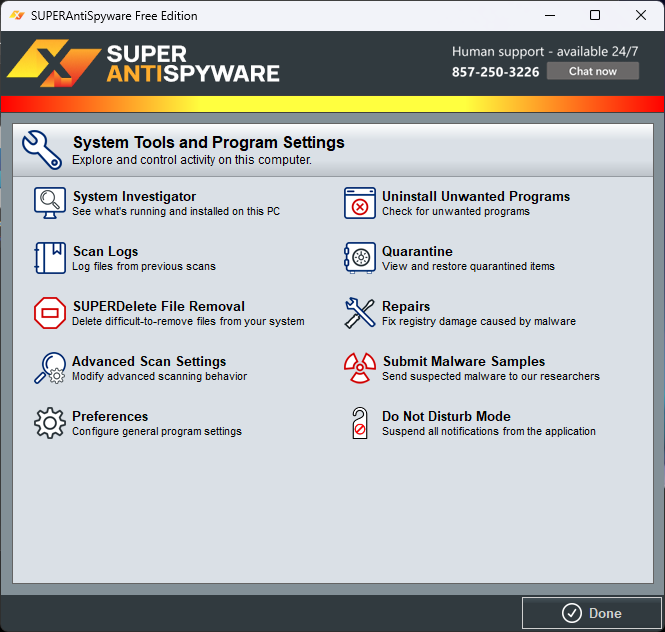This screenshot has width=665, height=632.
Task: Click the SUPERAntiSpyware title bar app icon
Action: tap(17, 16)
